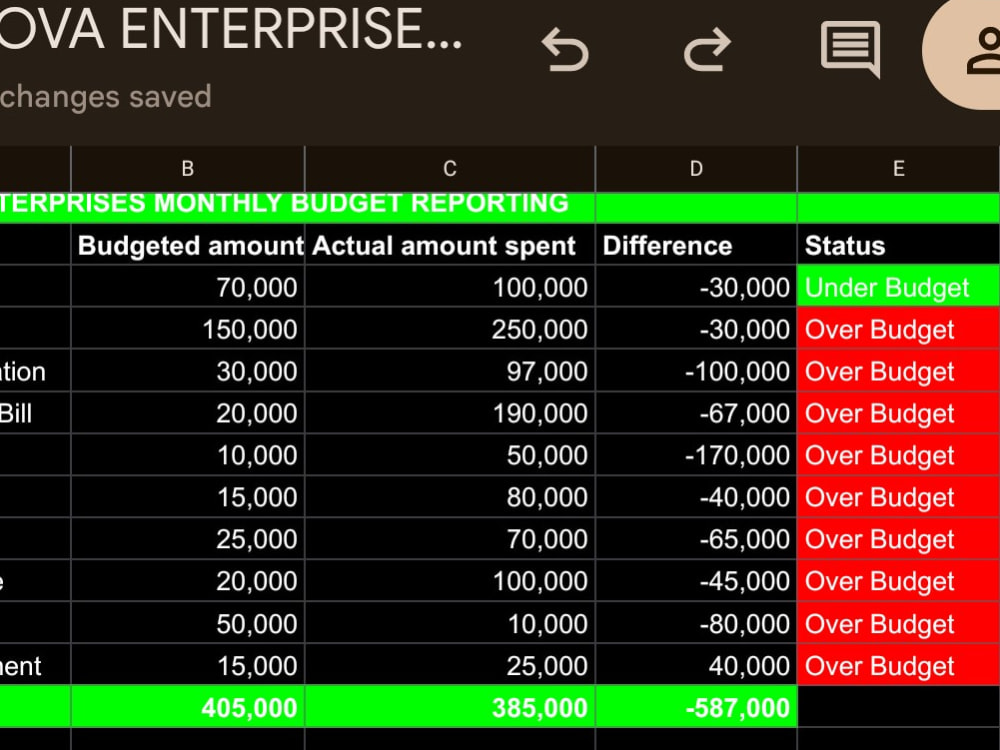Select the 'changes saved' status text
The image size is (1000, 750).
pos(105,97)
